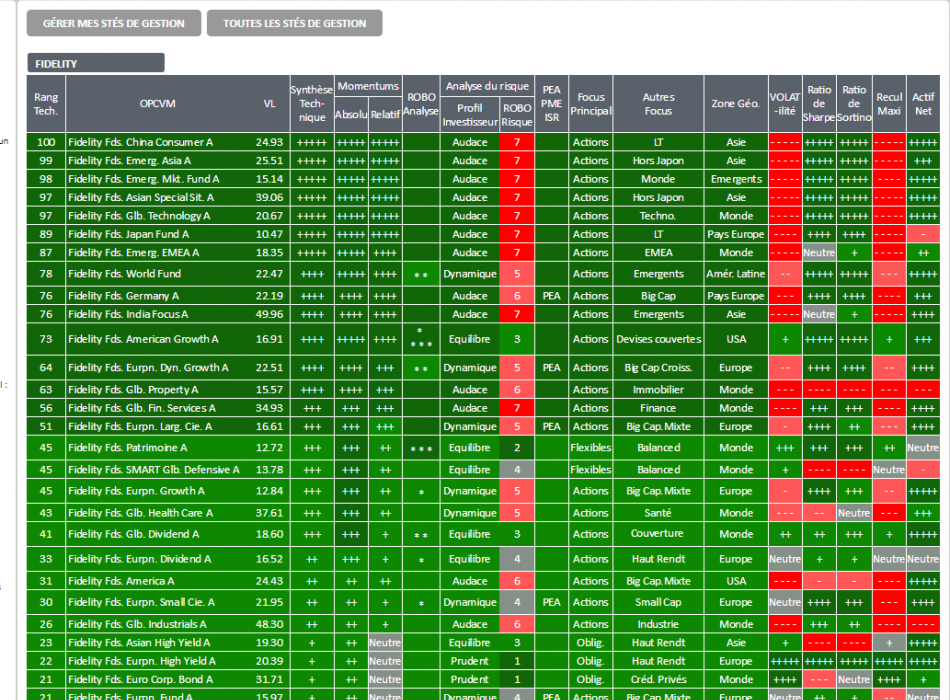Select the FIDELITY tab header
Viewport: 950px width, 700px height.
pos(96,63)
